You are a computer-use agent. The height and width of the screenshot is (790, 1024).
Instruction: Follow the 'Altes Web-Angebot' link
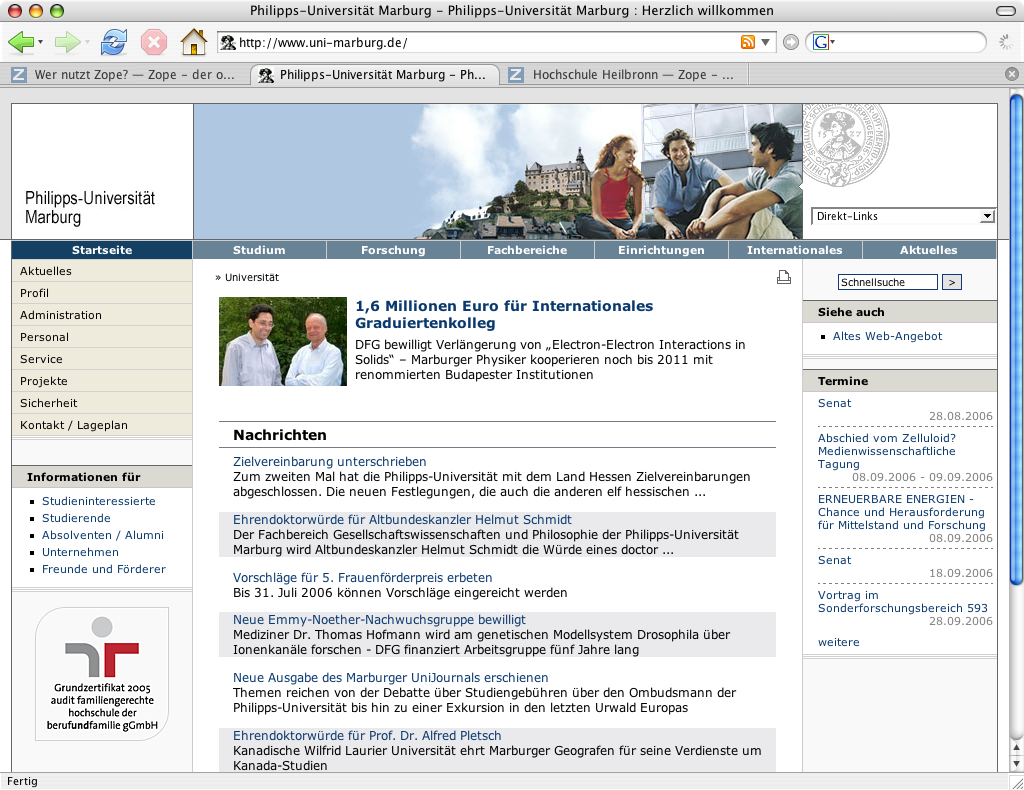pyautogui.click(x=887, y=336)
